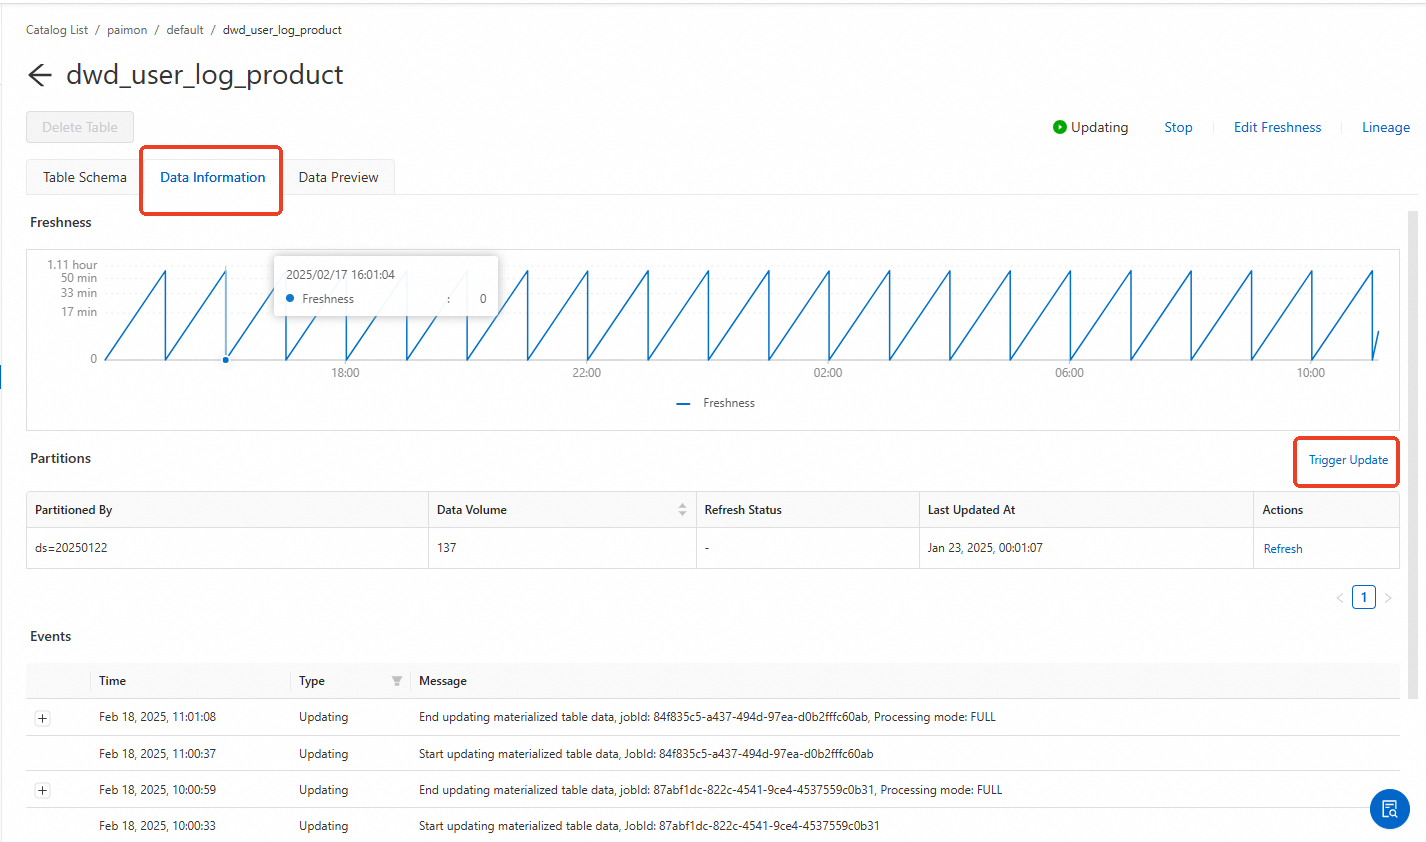Navigate to the paimon catalog via breadcrumb
Viewport: 1426px width, 842px height.
[x=127, y=29]
